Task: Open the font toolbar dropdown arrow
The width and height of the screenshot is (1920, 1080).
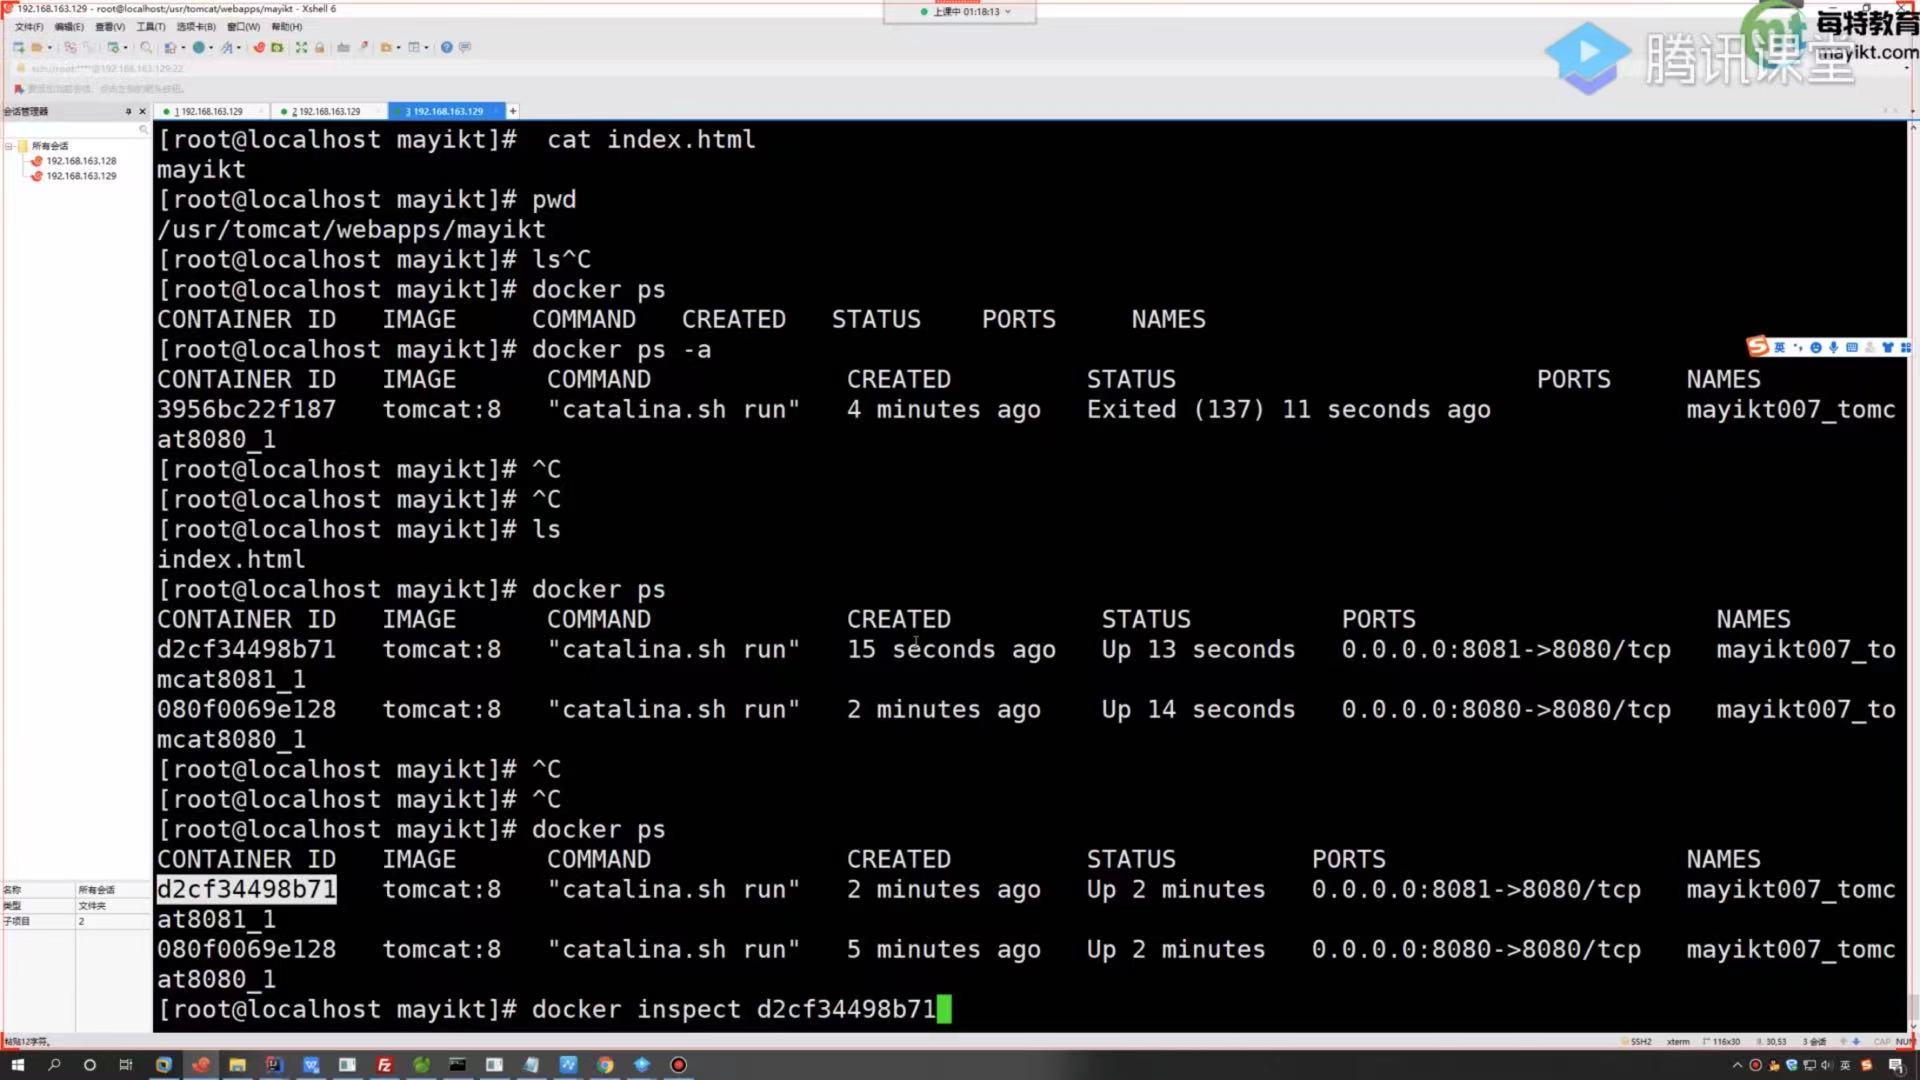Action: point(239,47)
